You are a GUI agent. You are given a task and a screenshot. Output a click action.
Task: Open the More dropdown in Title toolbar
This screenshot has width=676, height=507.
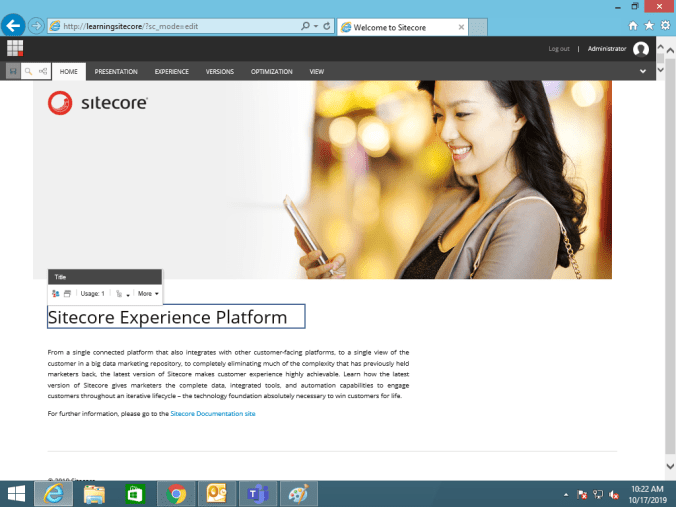(148, 293)
